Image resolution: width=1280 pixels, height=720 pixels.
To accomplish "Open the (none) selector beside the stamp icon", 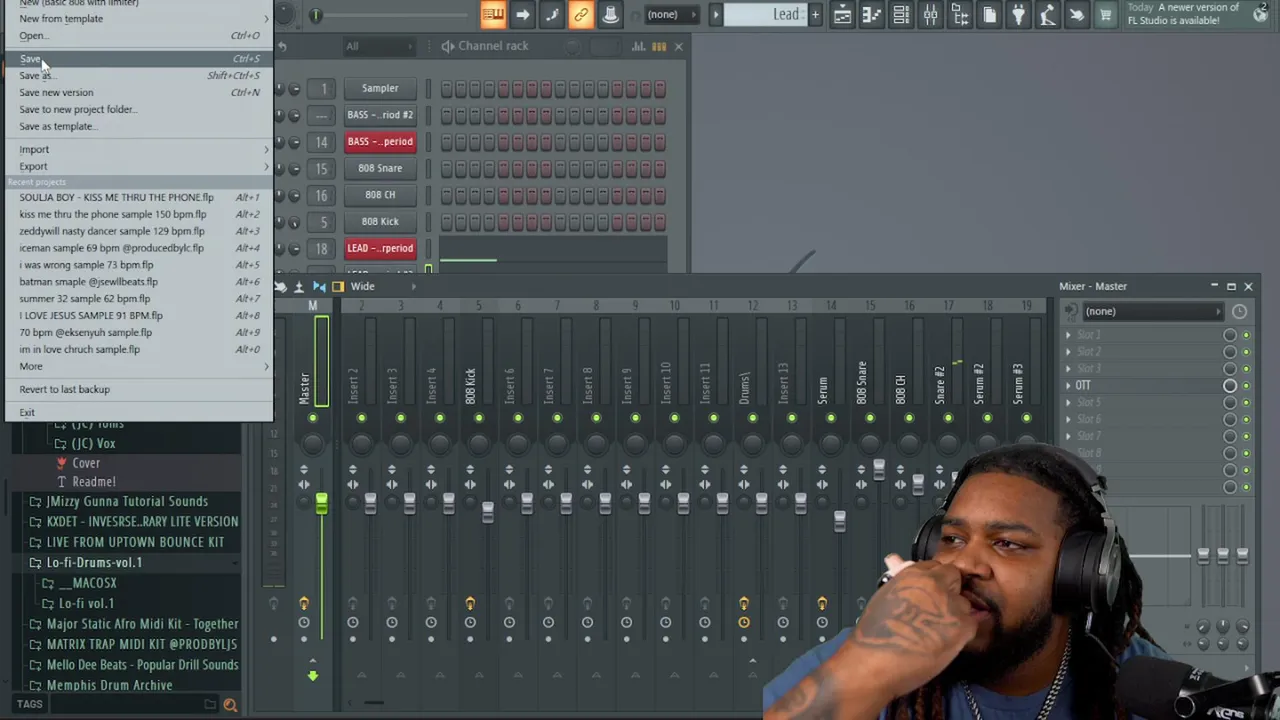I will 670,14.
